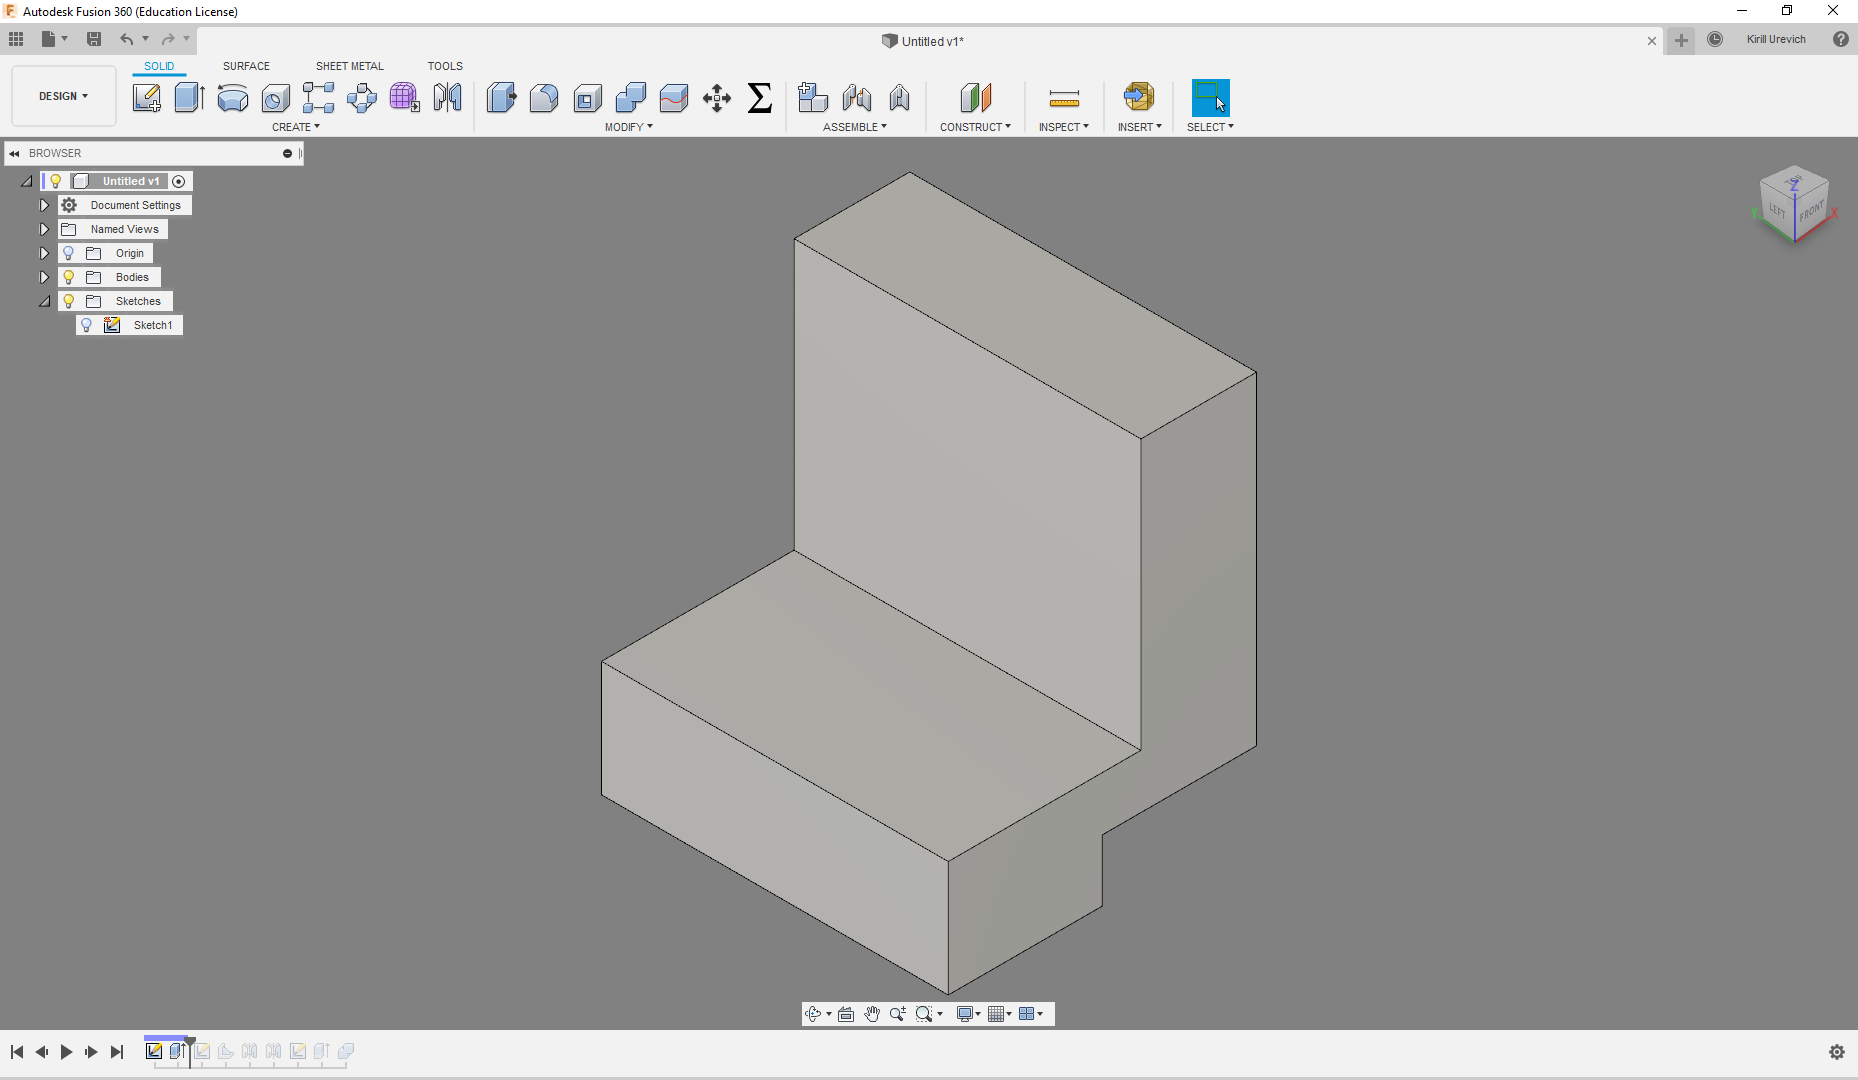Open the CONSTRUCT menu
1858x1080 pixels.
975,127
